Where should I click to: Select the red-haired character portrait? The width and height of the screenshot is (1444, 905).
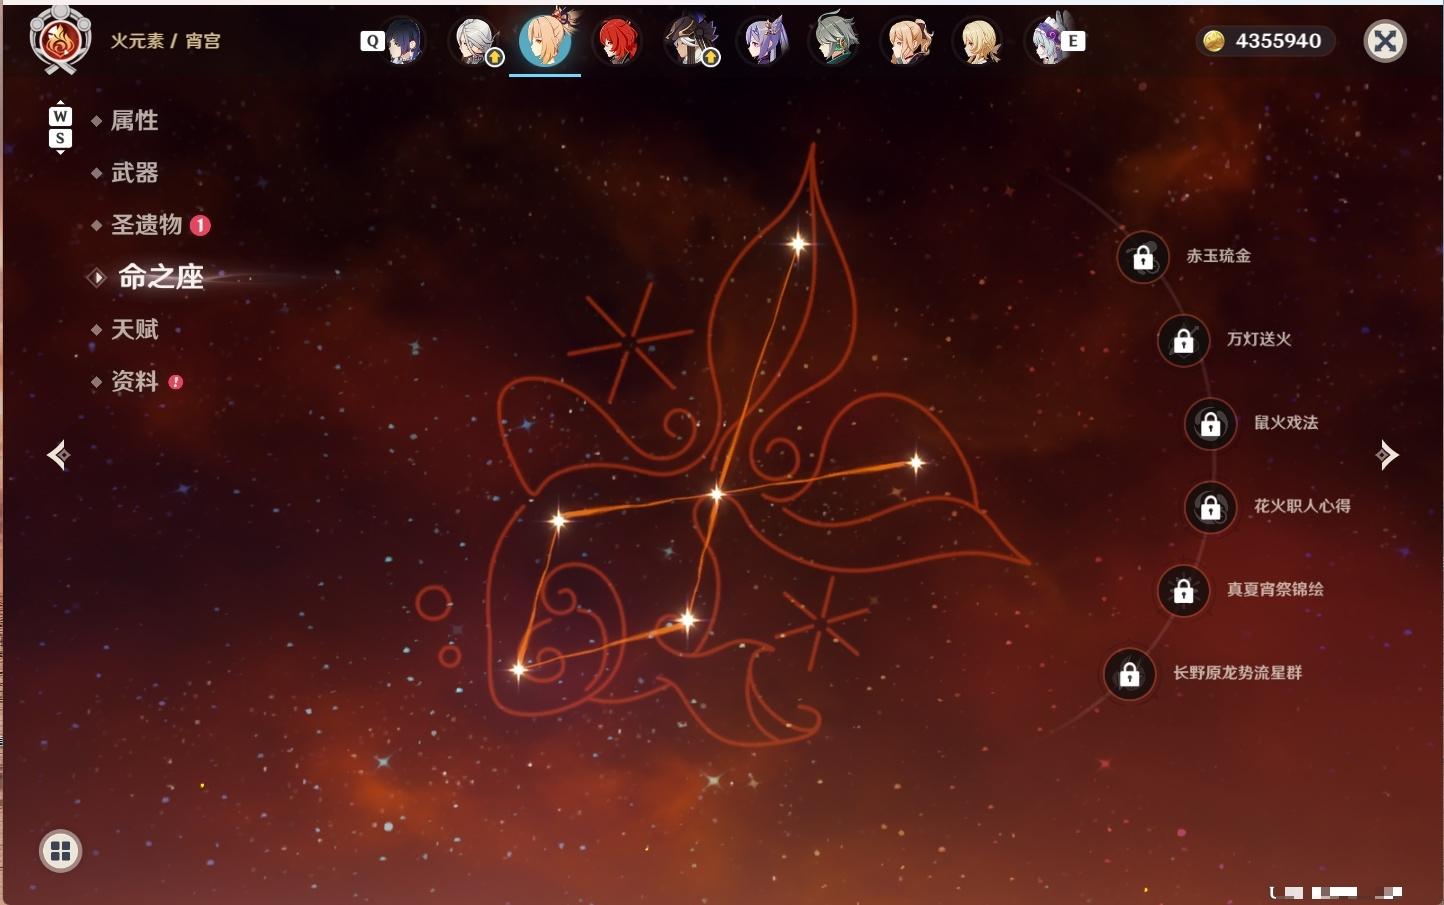617,41
